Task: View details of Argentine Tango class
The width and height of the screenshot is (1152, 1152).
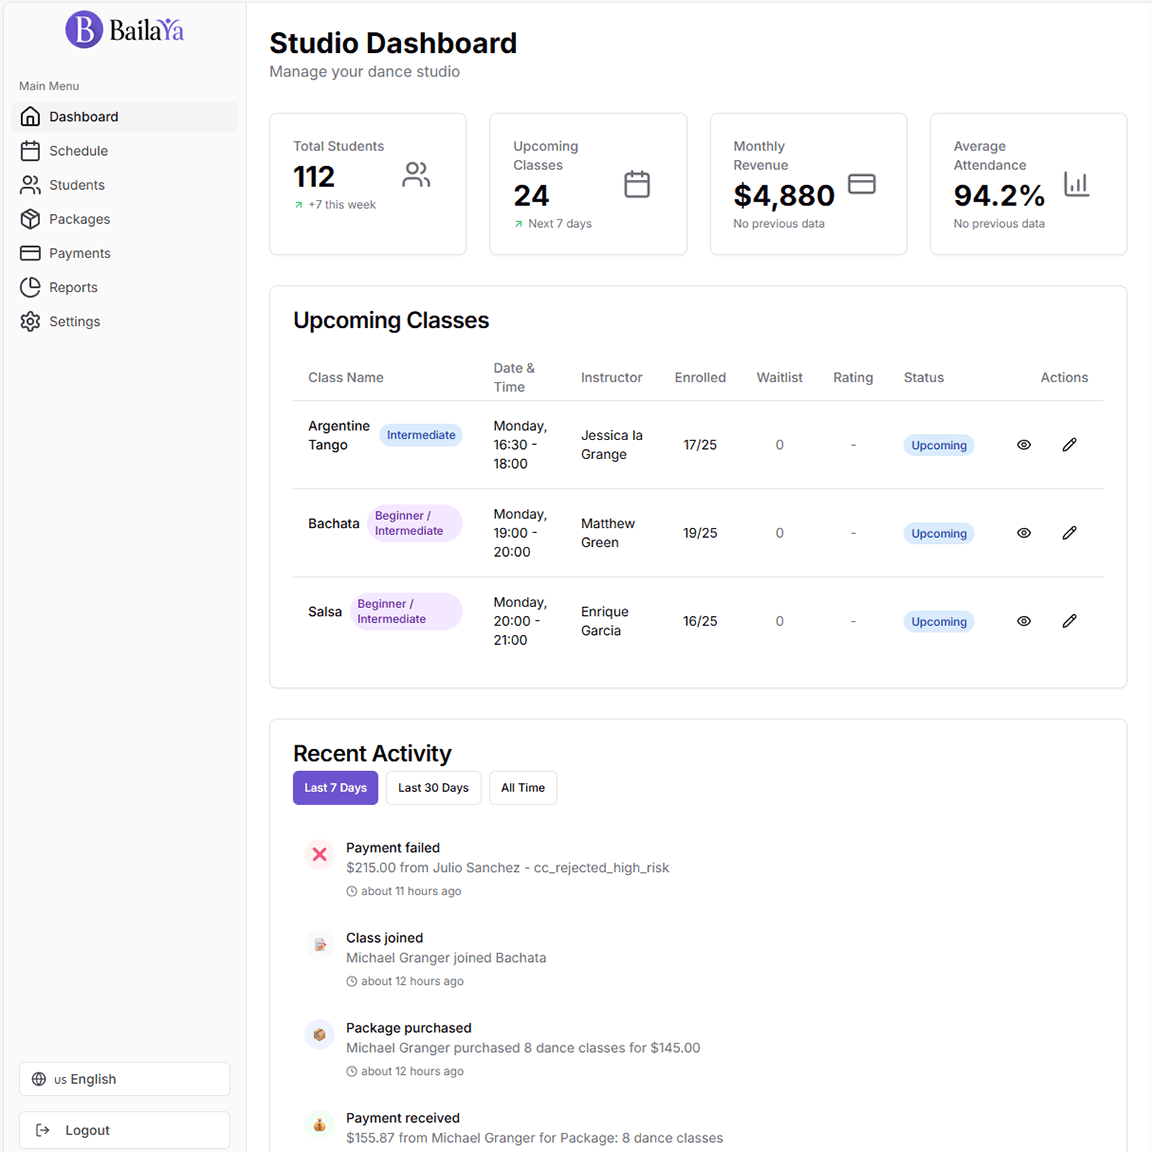Action: tap(1023, 444)
